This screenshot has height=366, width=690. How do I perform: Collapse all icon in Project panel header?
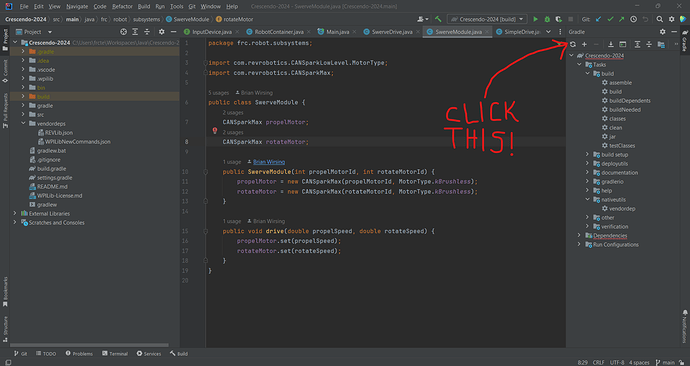[x=147, y=32]
